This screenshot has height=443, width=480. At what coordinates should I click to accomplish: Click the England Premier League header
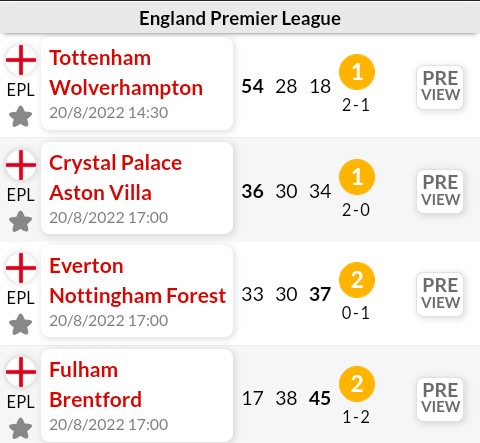(x=240, y=18)
